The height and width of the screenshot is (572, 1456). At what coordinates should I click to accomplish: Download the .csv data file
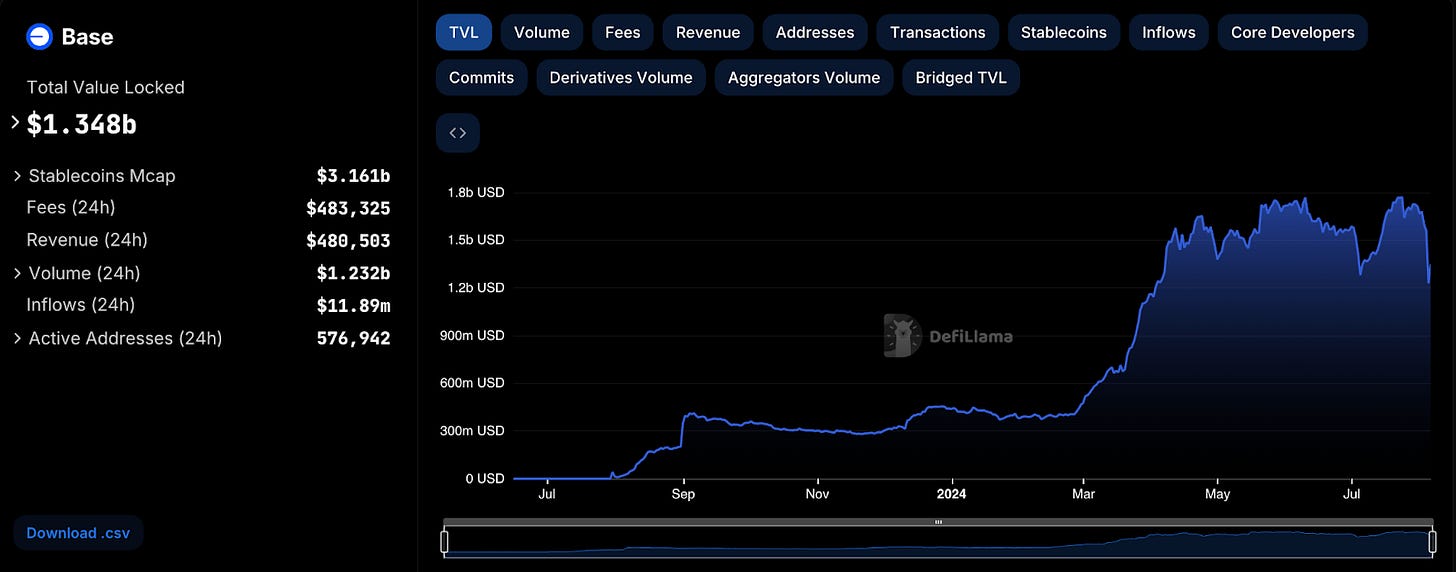[78, 533]
